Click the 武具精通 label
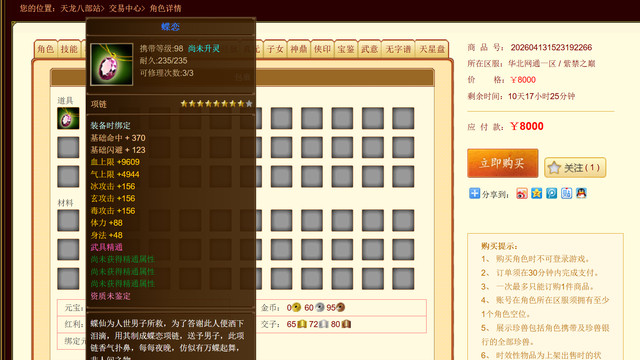 (107, 247)
